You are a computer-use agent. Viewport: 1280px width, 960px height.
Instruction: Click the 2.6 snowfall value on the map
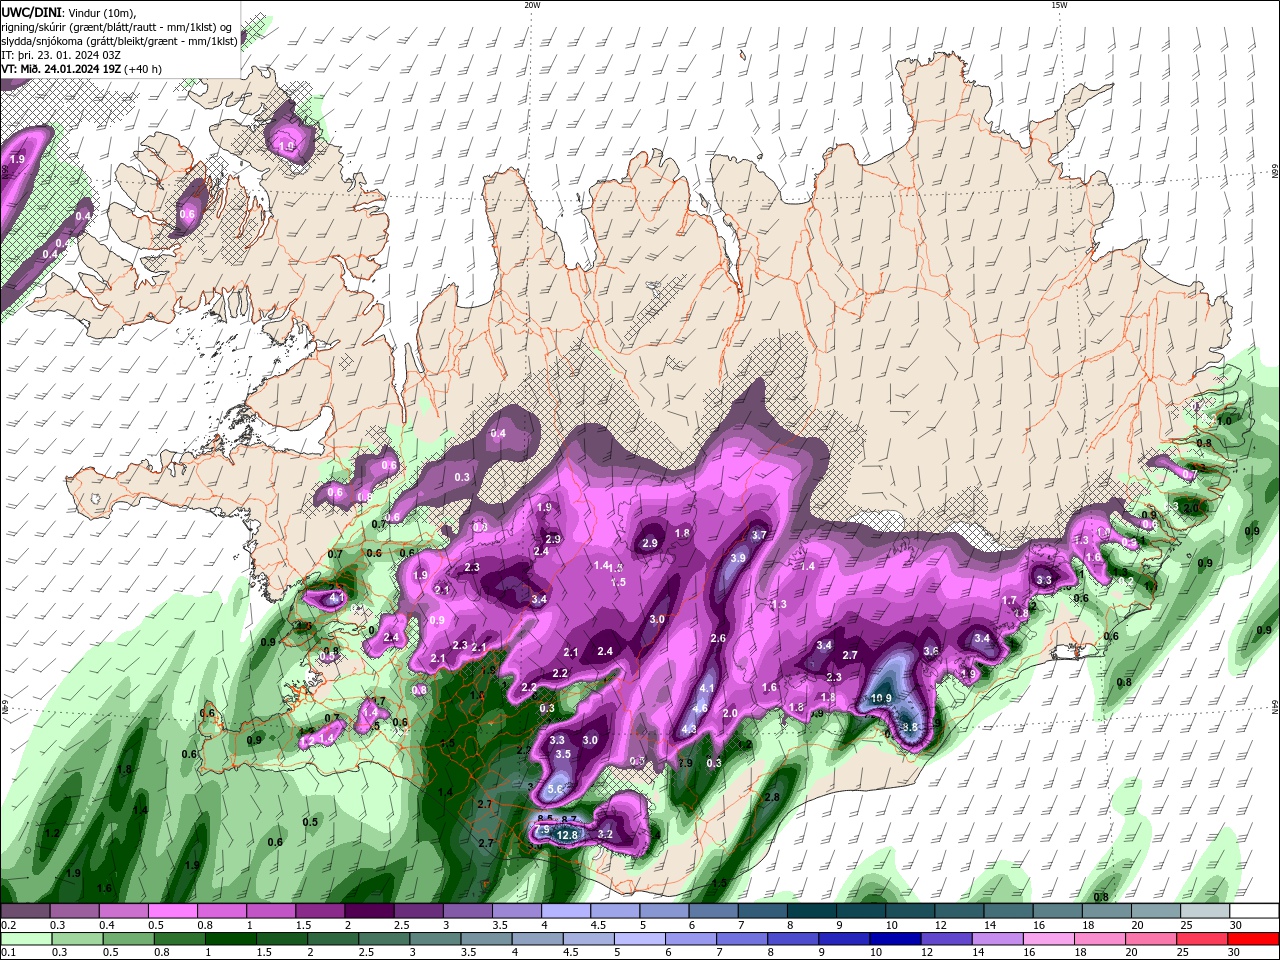click(717, 638)
